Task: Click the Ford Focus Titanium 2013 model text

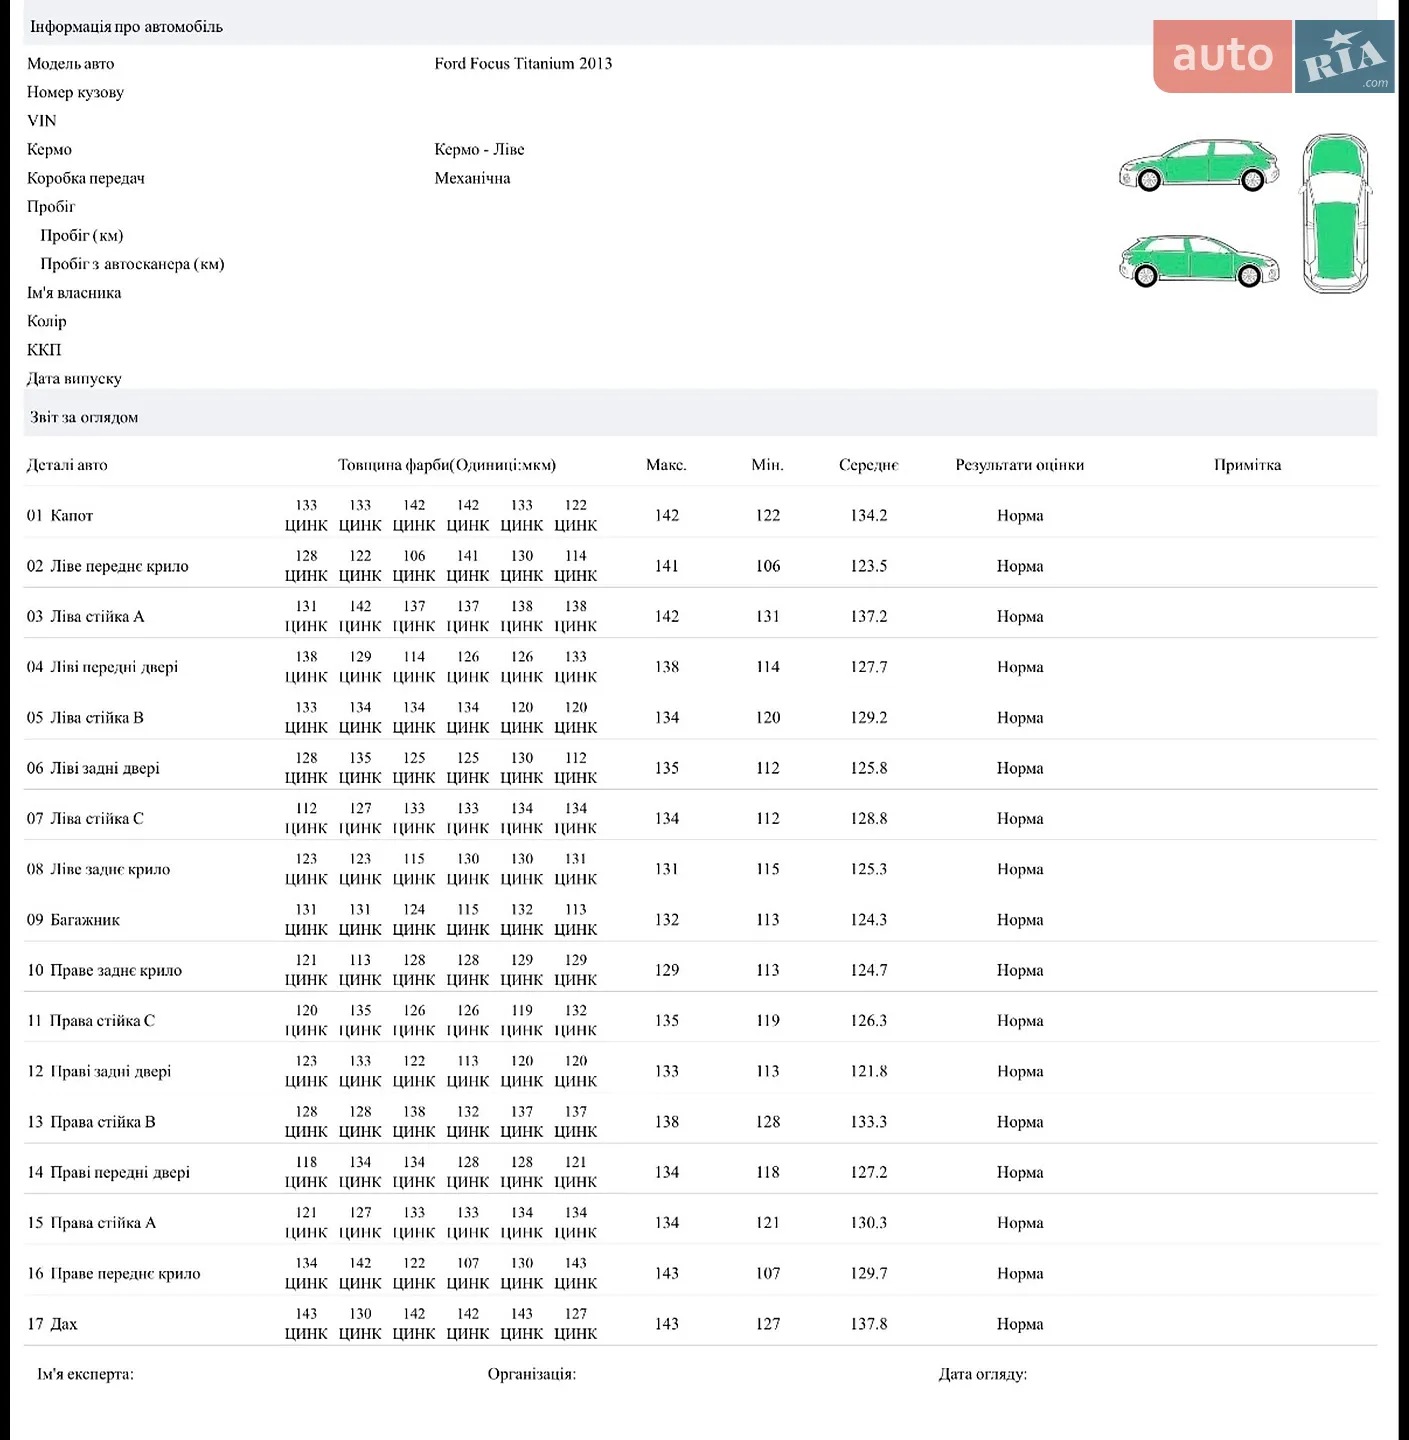Action: tap(523, 64)
